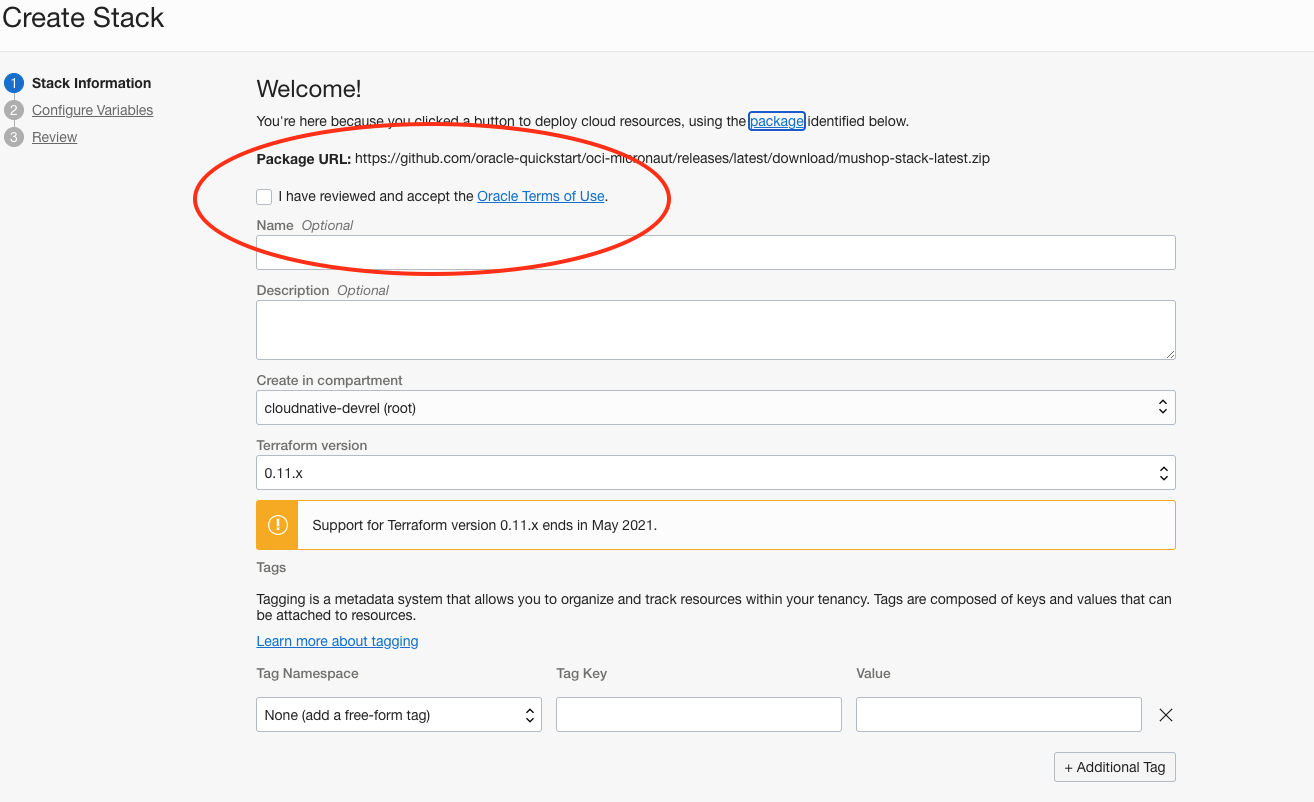Screen dimensions: 1314x802
Task: Click the Package URL github address text
Action: (672, 158)
